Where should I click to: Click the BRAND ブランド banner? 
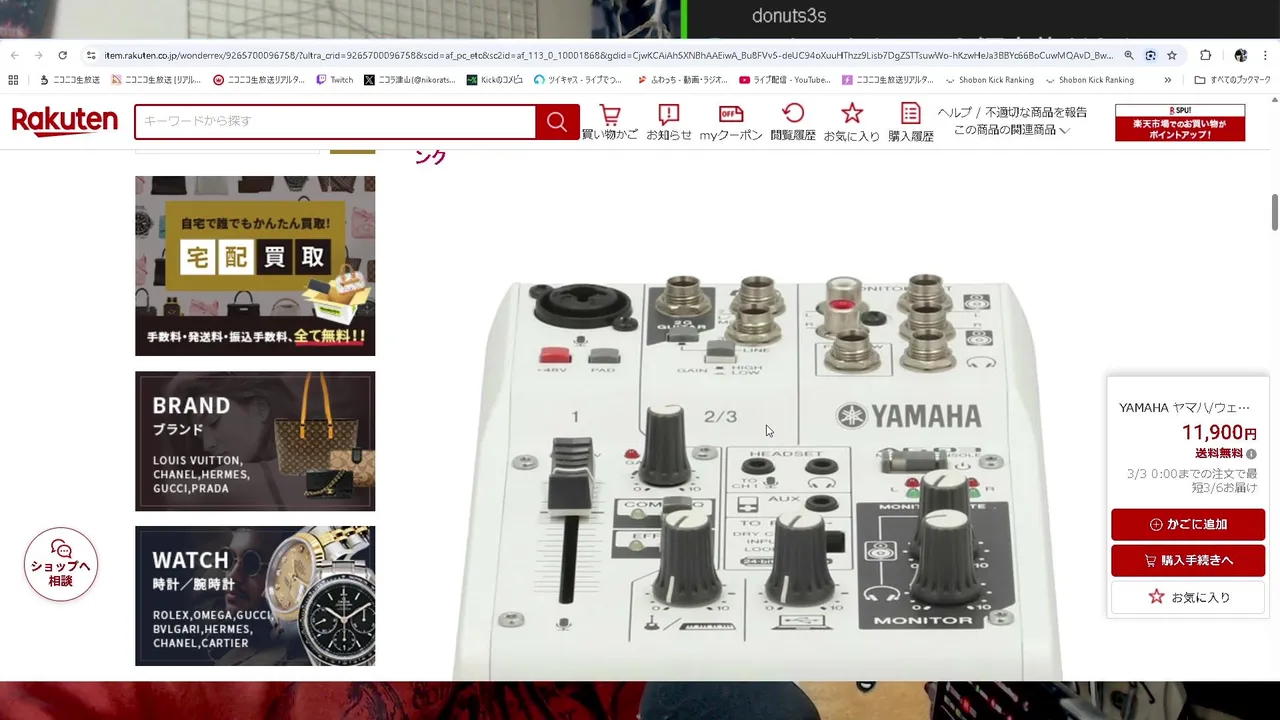coord(255,441)
